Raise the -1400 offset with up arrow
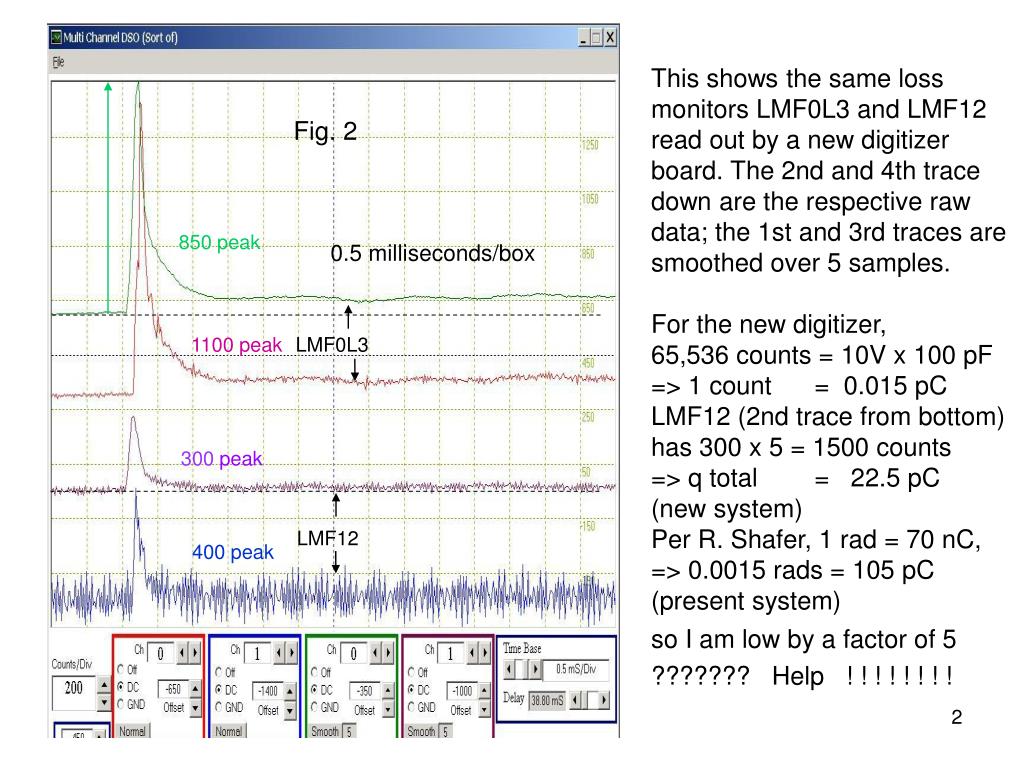This screenshot has height=768, width=1024. coord(289,692)
